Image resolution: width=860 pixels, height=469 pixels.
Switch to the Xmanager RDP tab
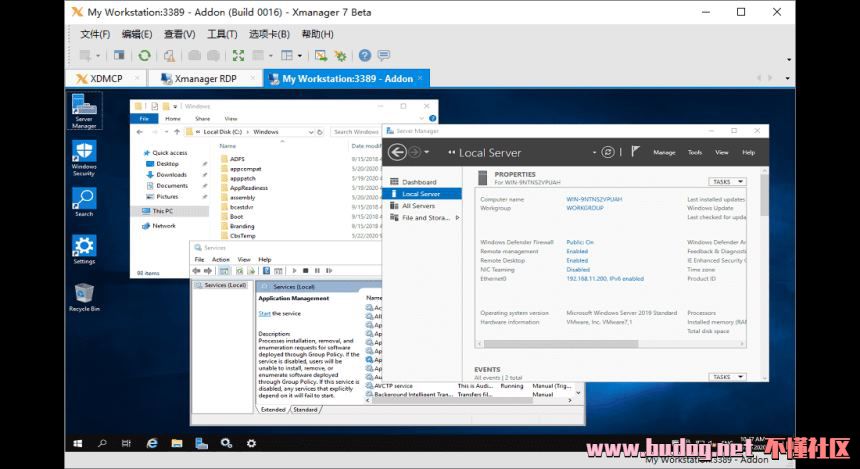(206, 78)
